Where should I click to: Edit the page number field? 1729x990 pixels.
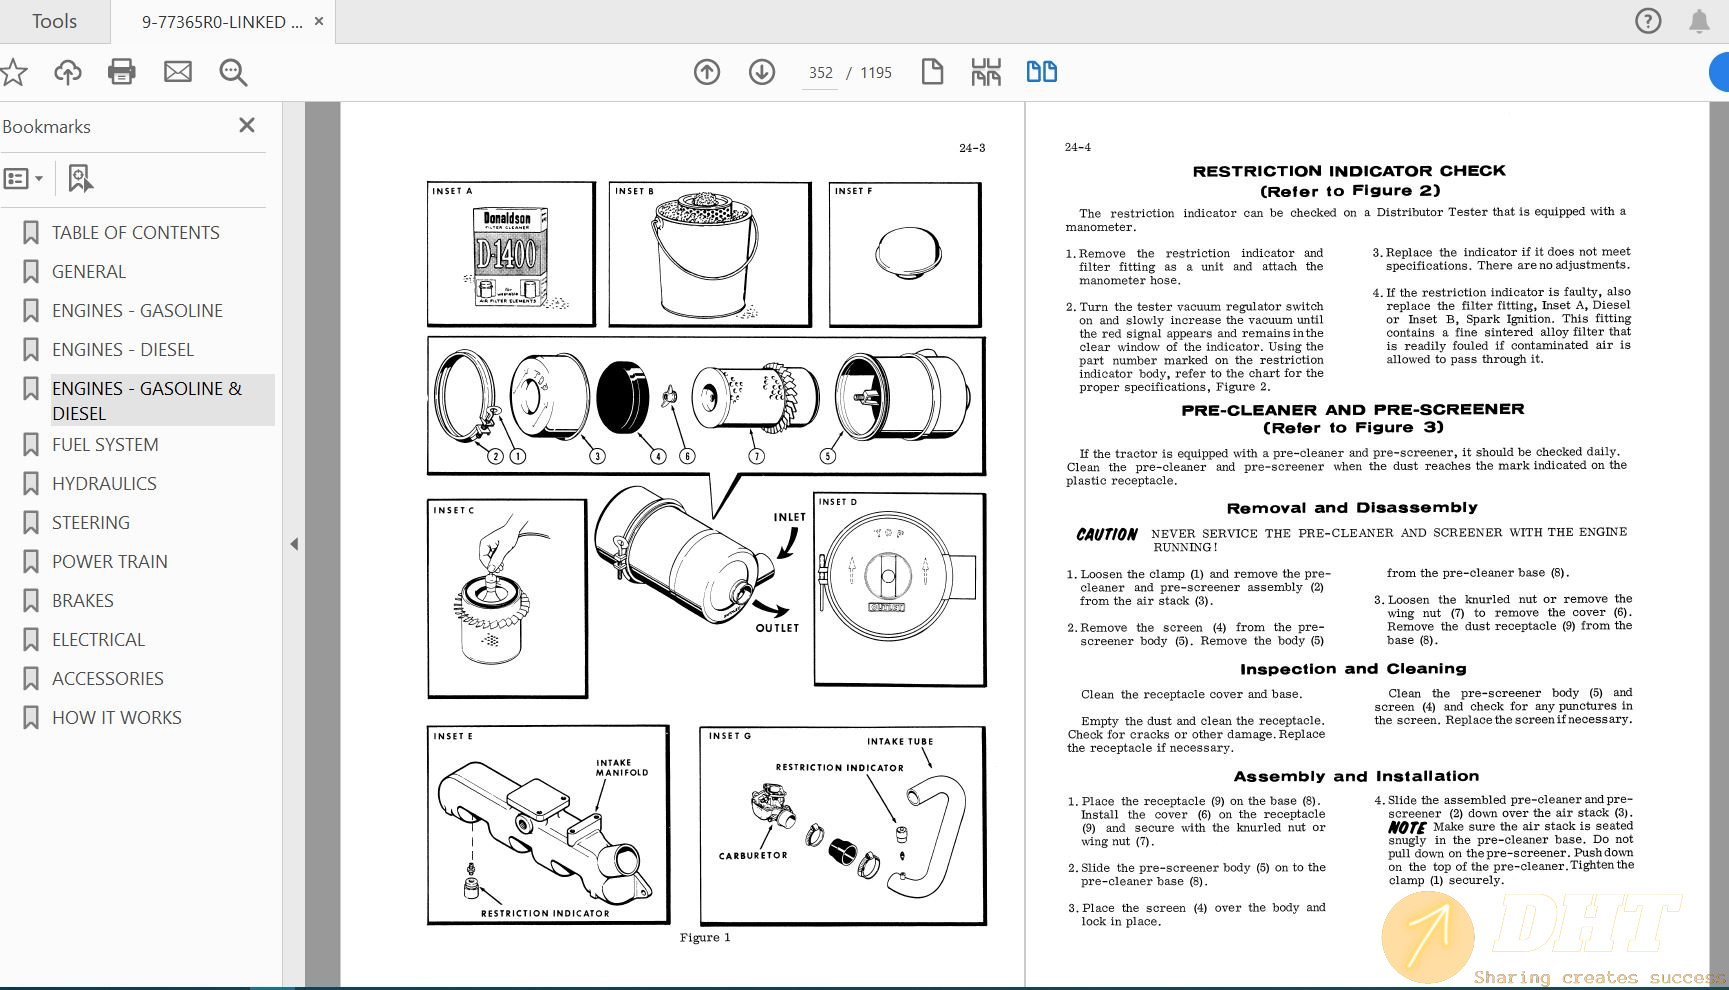pos(820,72)
